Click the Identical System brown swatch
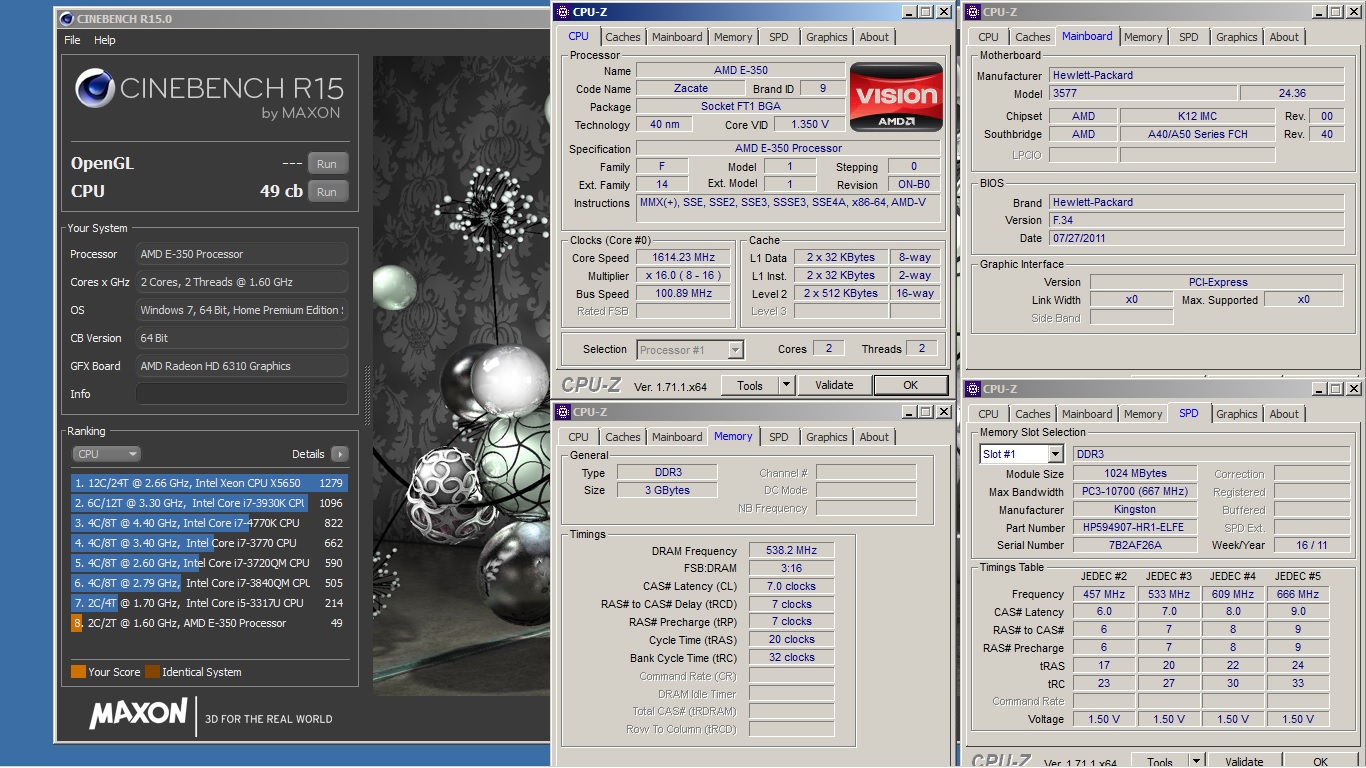1366x768 pixels. point(152,672)
